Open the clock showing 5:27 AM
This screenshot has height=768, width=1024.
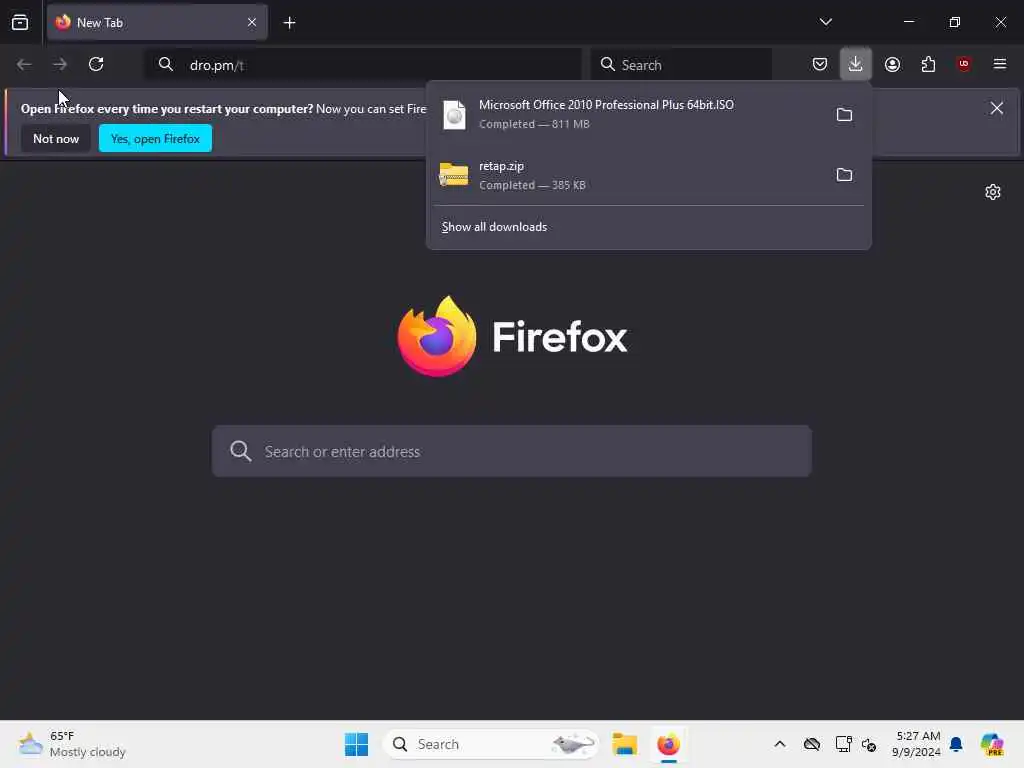pyautogui.click(x=916, y=744)
